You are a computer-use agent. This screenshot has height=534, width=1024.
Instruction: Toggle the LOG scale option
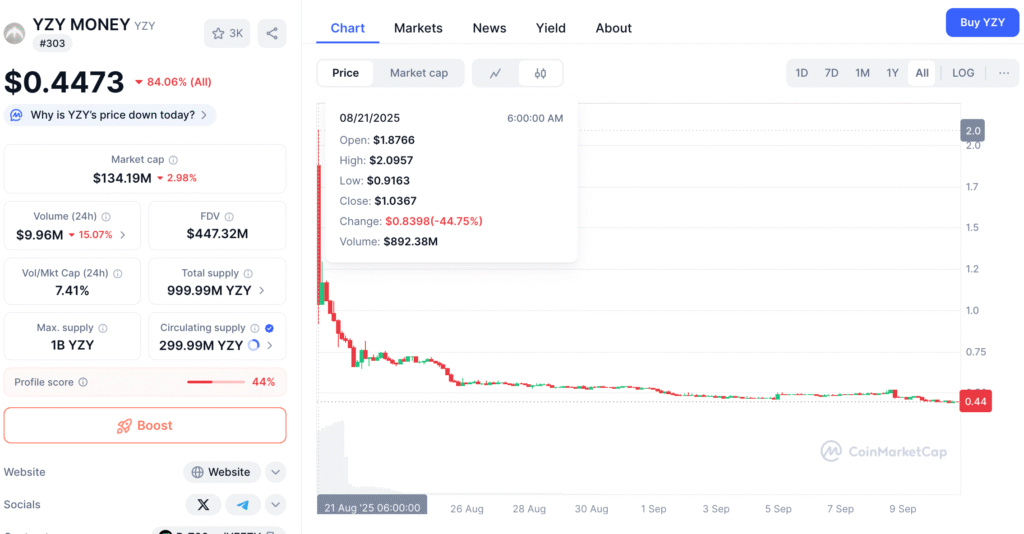(963, 73)
